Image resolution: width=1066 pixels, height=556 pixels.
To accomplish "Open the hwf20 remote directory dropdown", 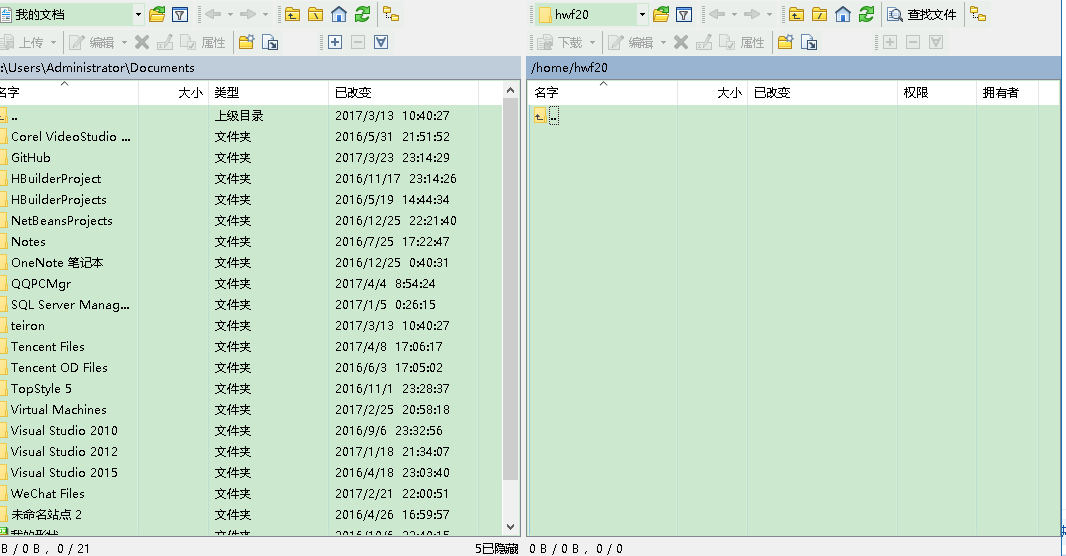I will [x=640, y=14].
